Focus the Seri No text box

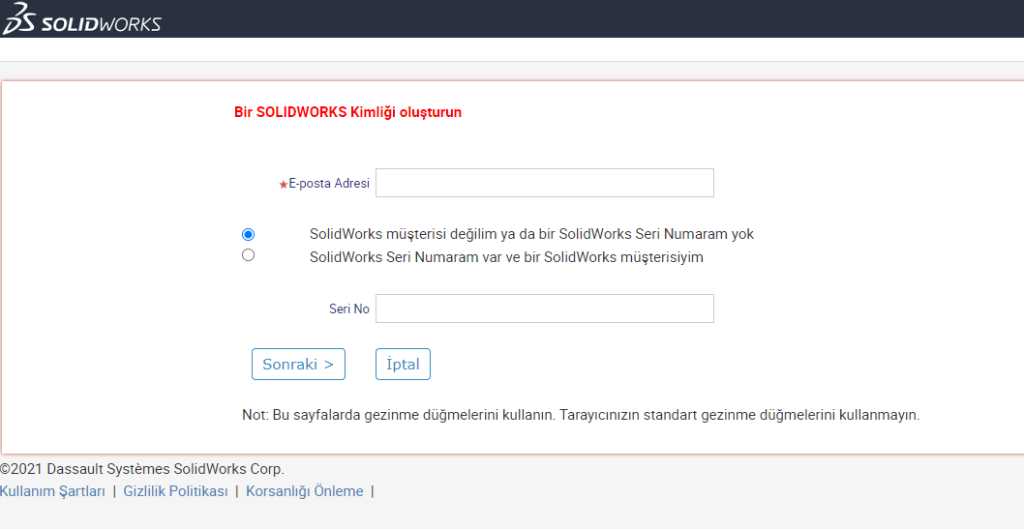544,309
